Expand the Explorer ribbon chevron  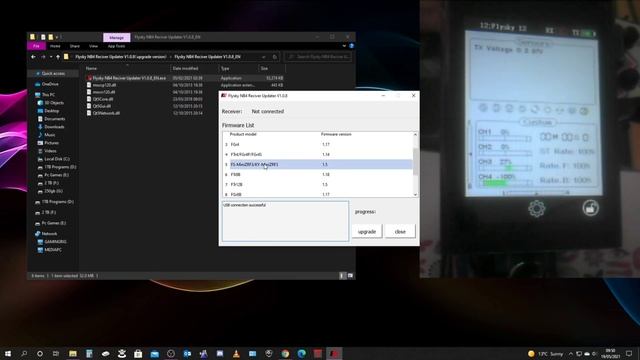pos(344,46)
